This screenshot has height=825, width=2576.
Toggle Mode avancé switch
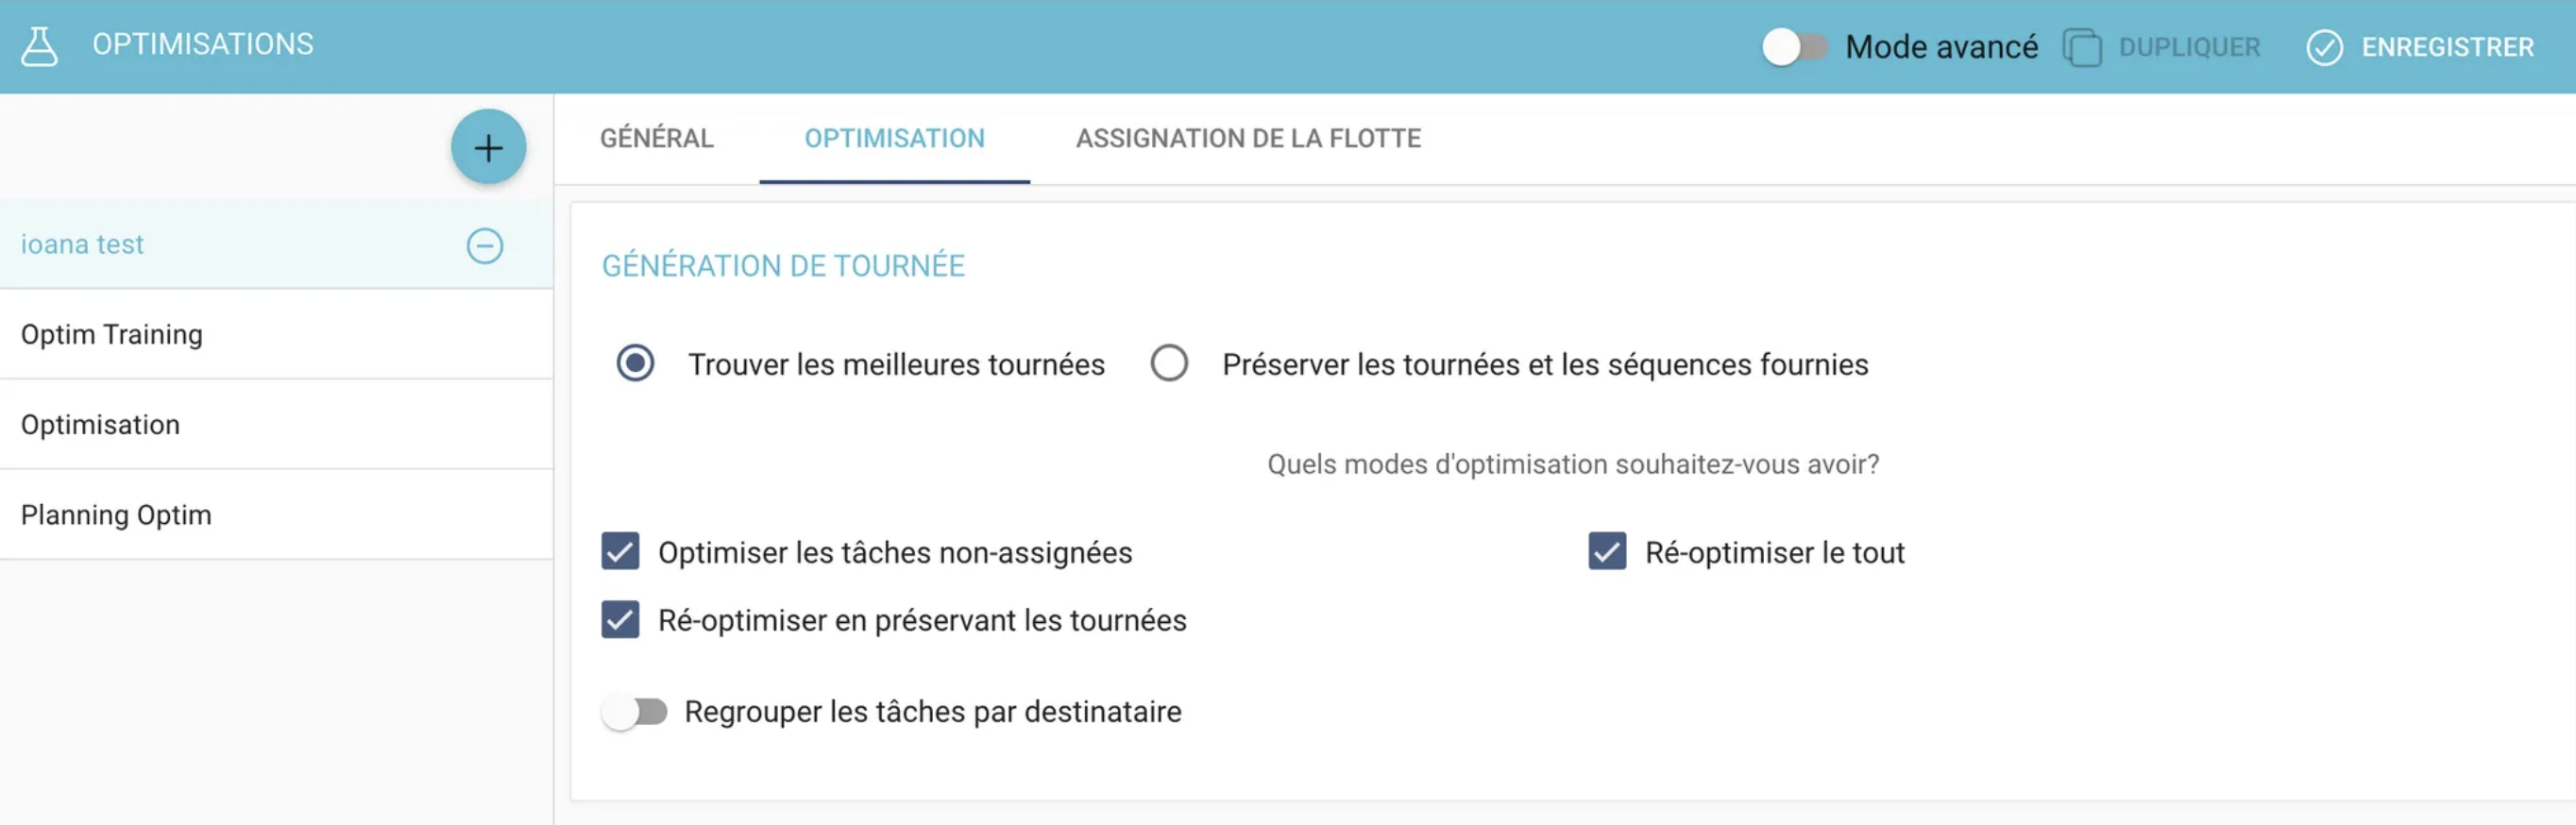click(x=1795, y=47)
